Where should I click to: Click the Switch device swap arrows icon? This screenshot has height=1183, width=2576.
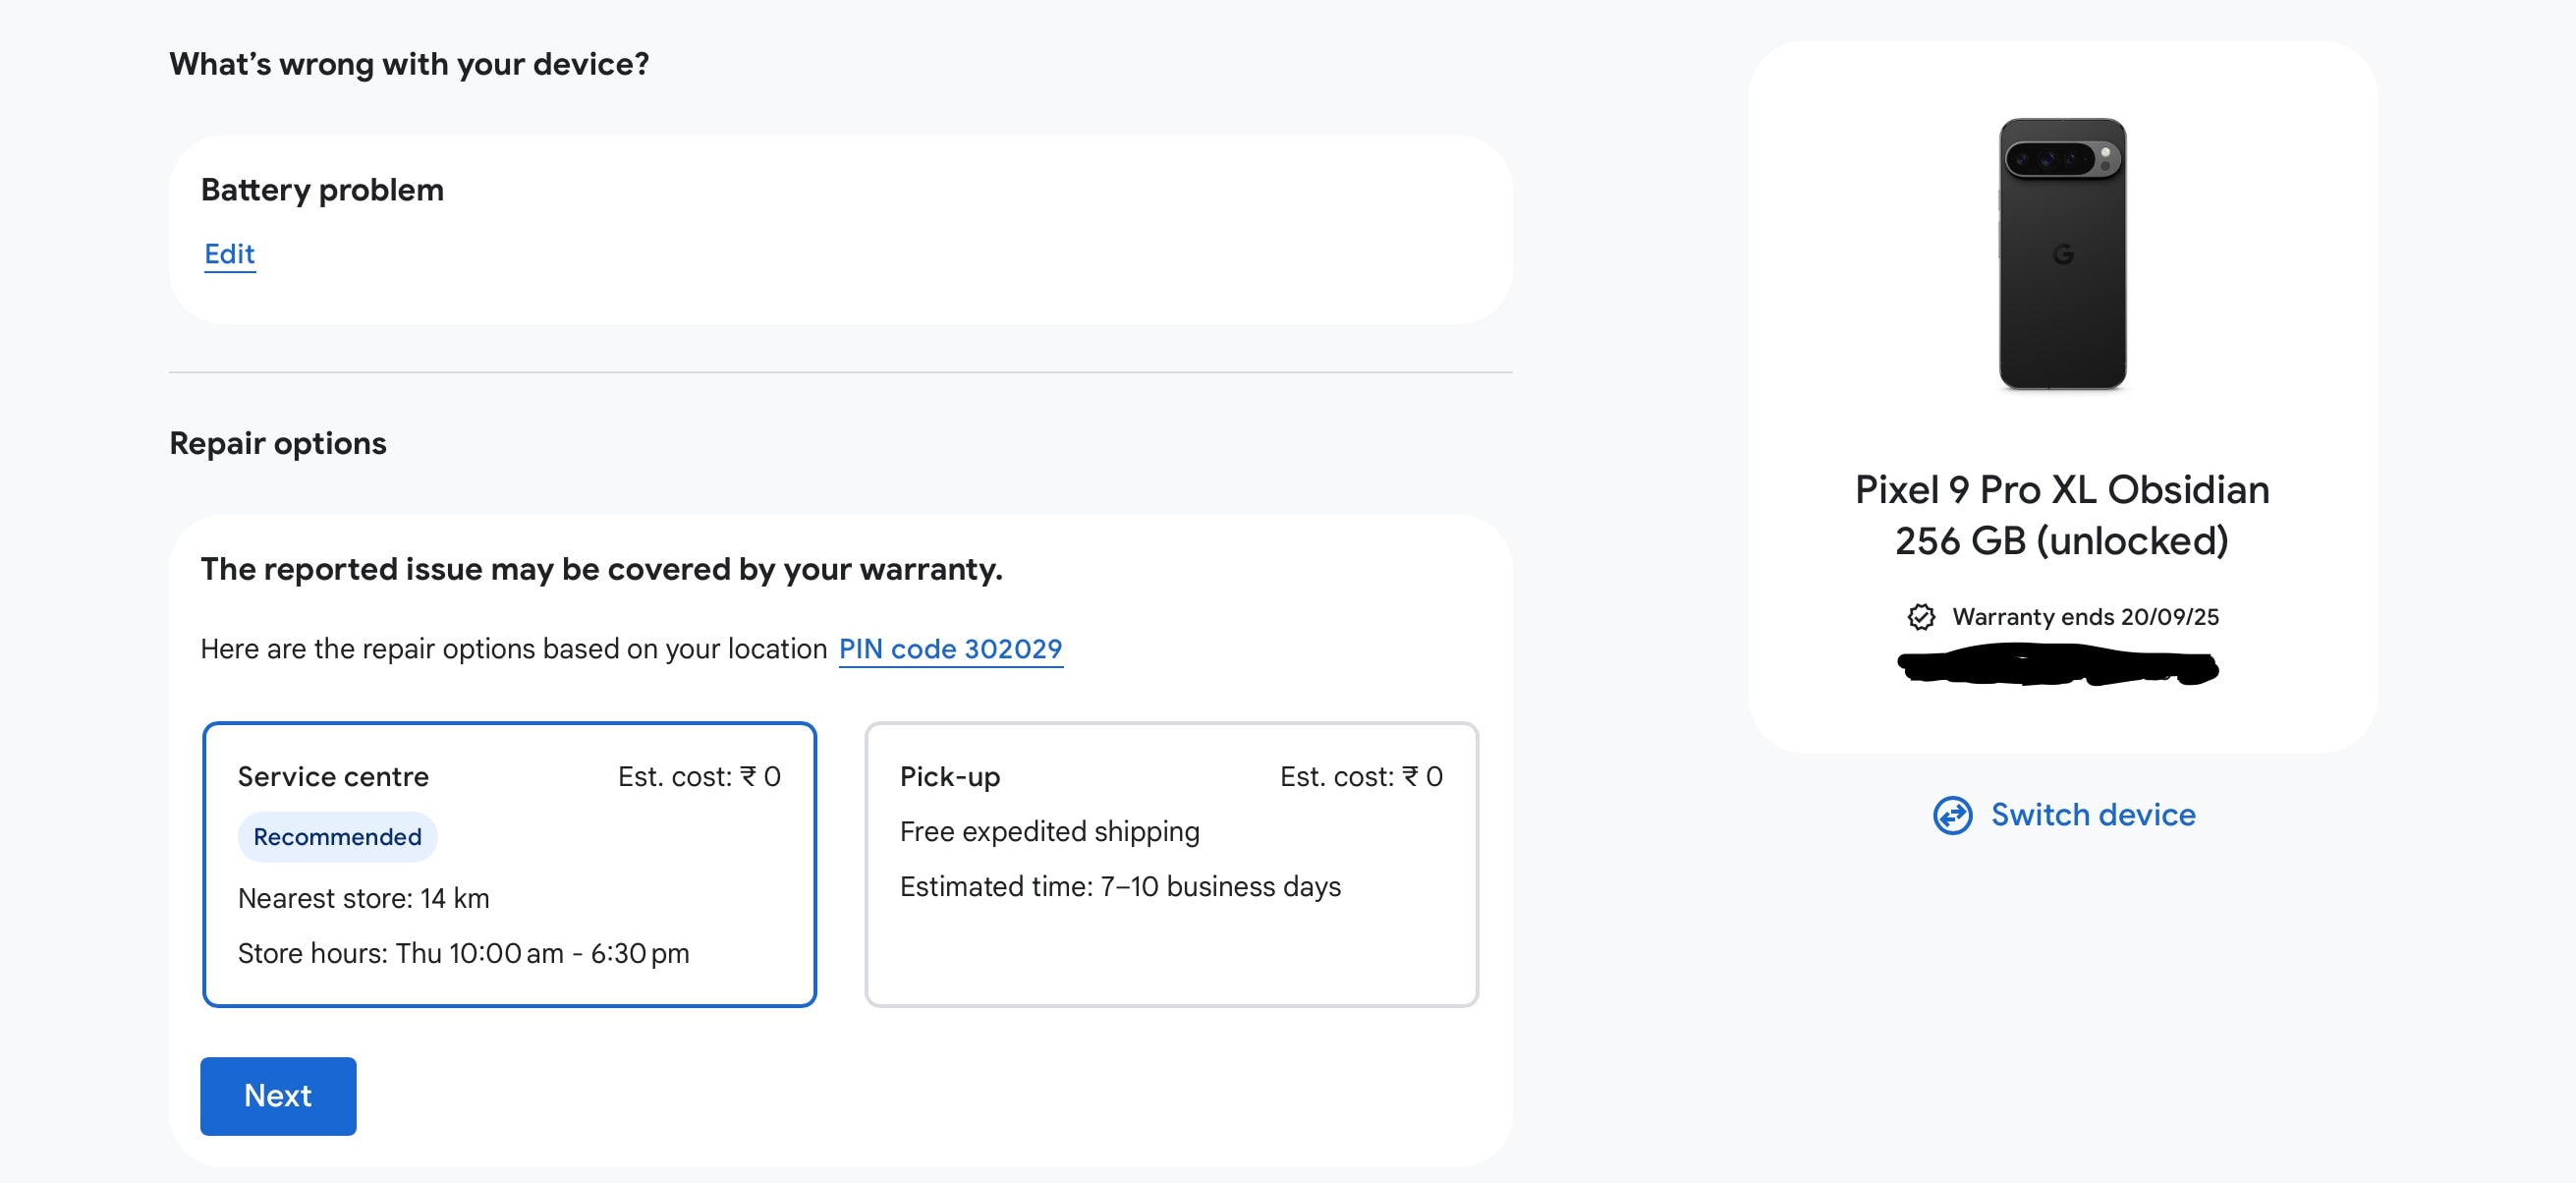(1952, 815)
